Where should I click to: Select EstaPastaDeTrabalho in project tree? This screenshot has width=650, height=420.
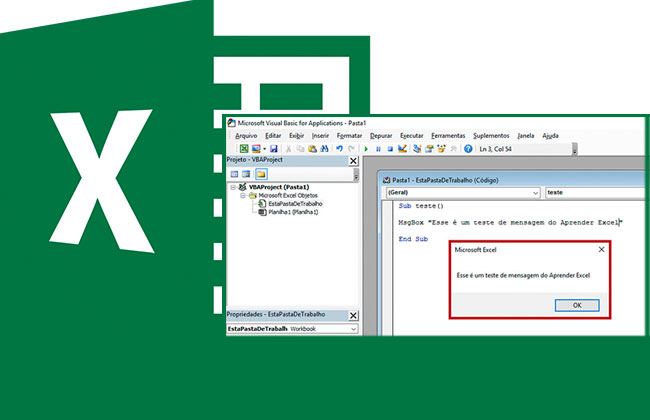pos(295,204)
